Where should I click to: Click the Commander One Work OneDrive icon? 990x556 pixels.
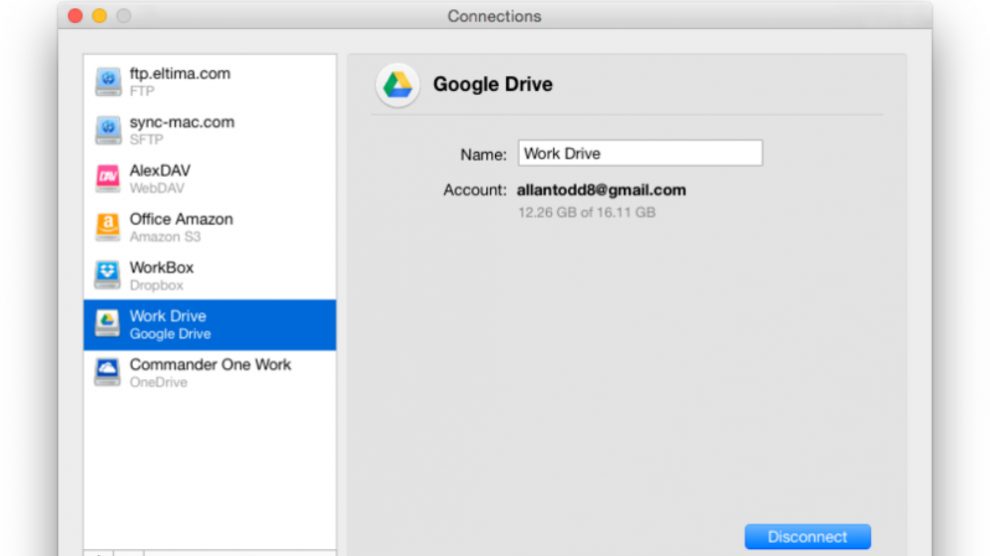[108, 372]
